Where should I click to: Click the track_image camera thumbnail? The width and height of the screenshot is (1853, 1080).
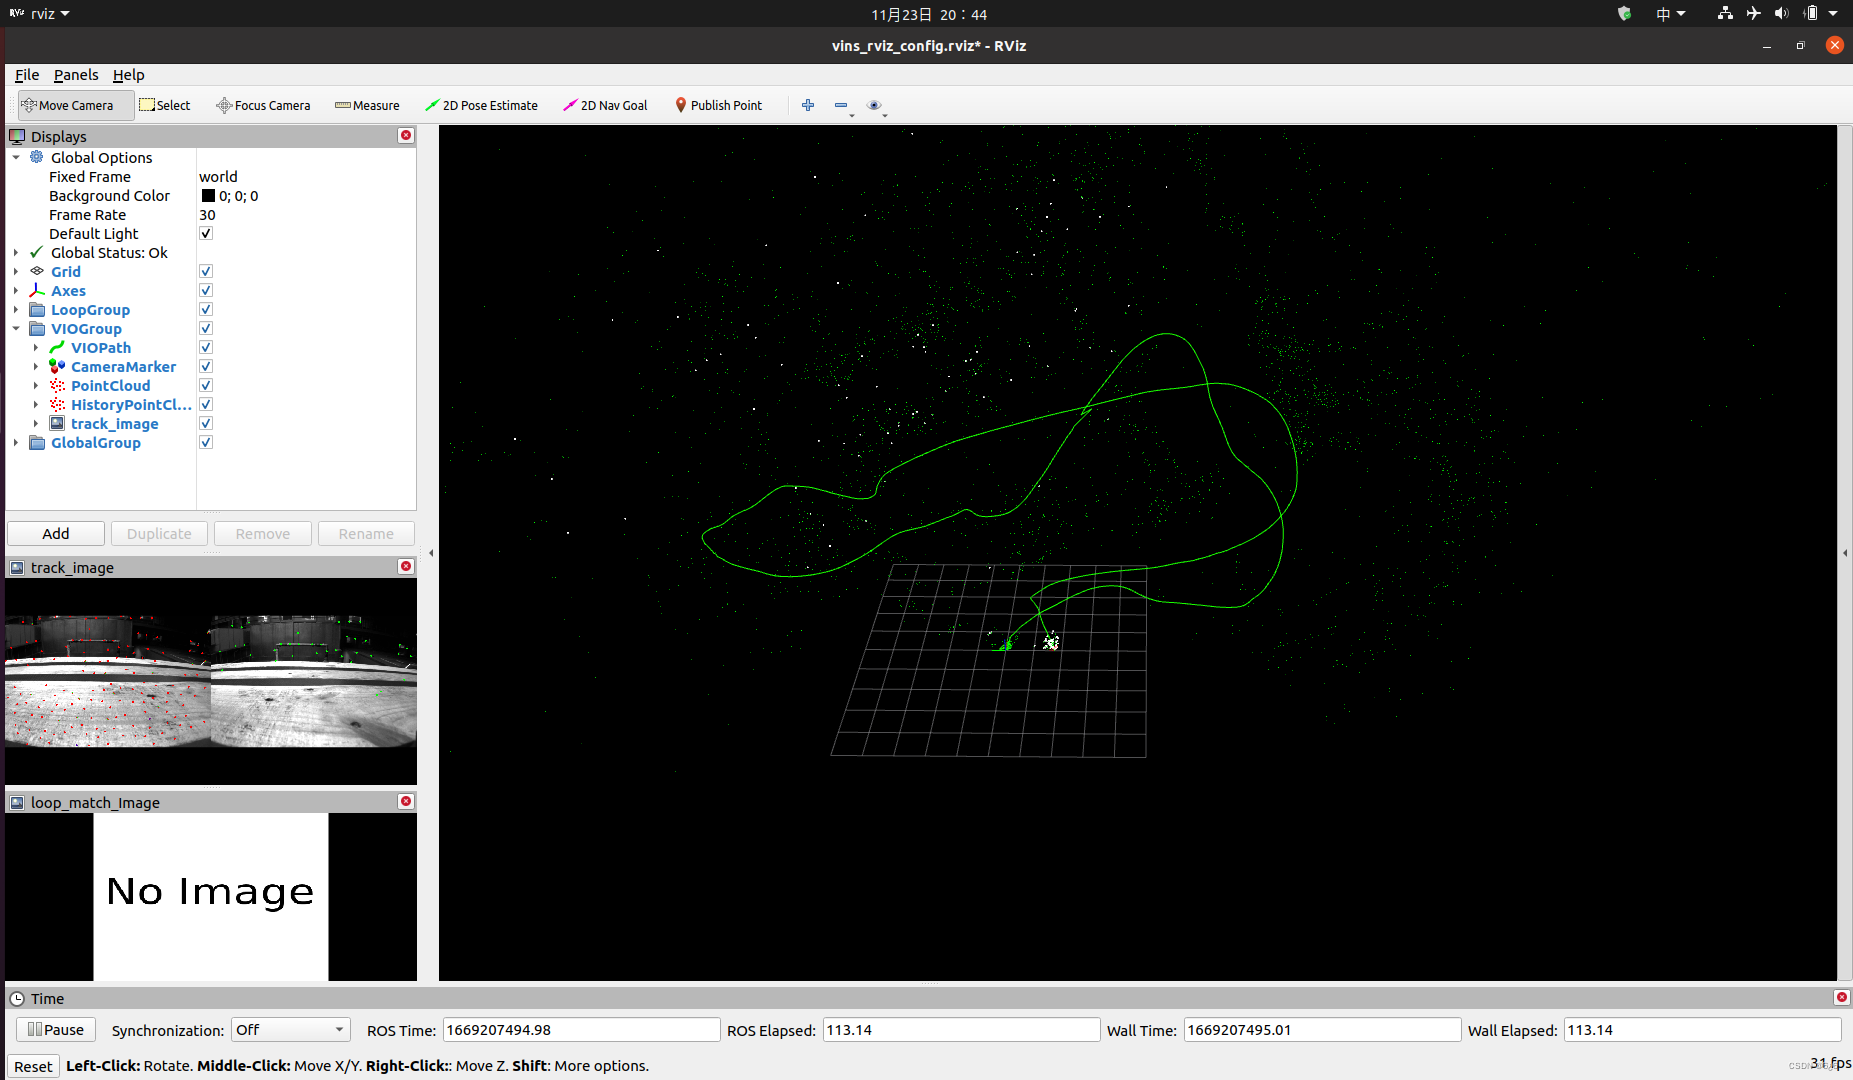point(211,680)
